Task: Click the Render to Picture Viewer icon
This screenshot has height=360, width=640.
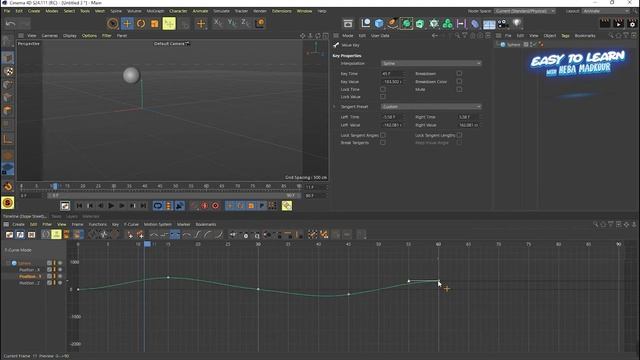Action: pos(619,23)
